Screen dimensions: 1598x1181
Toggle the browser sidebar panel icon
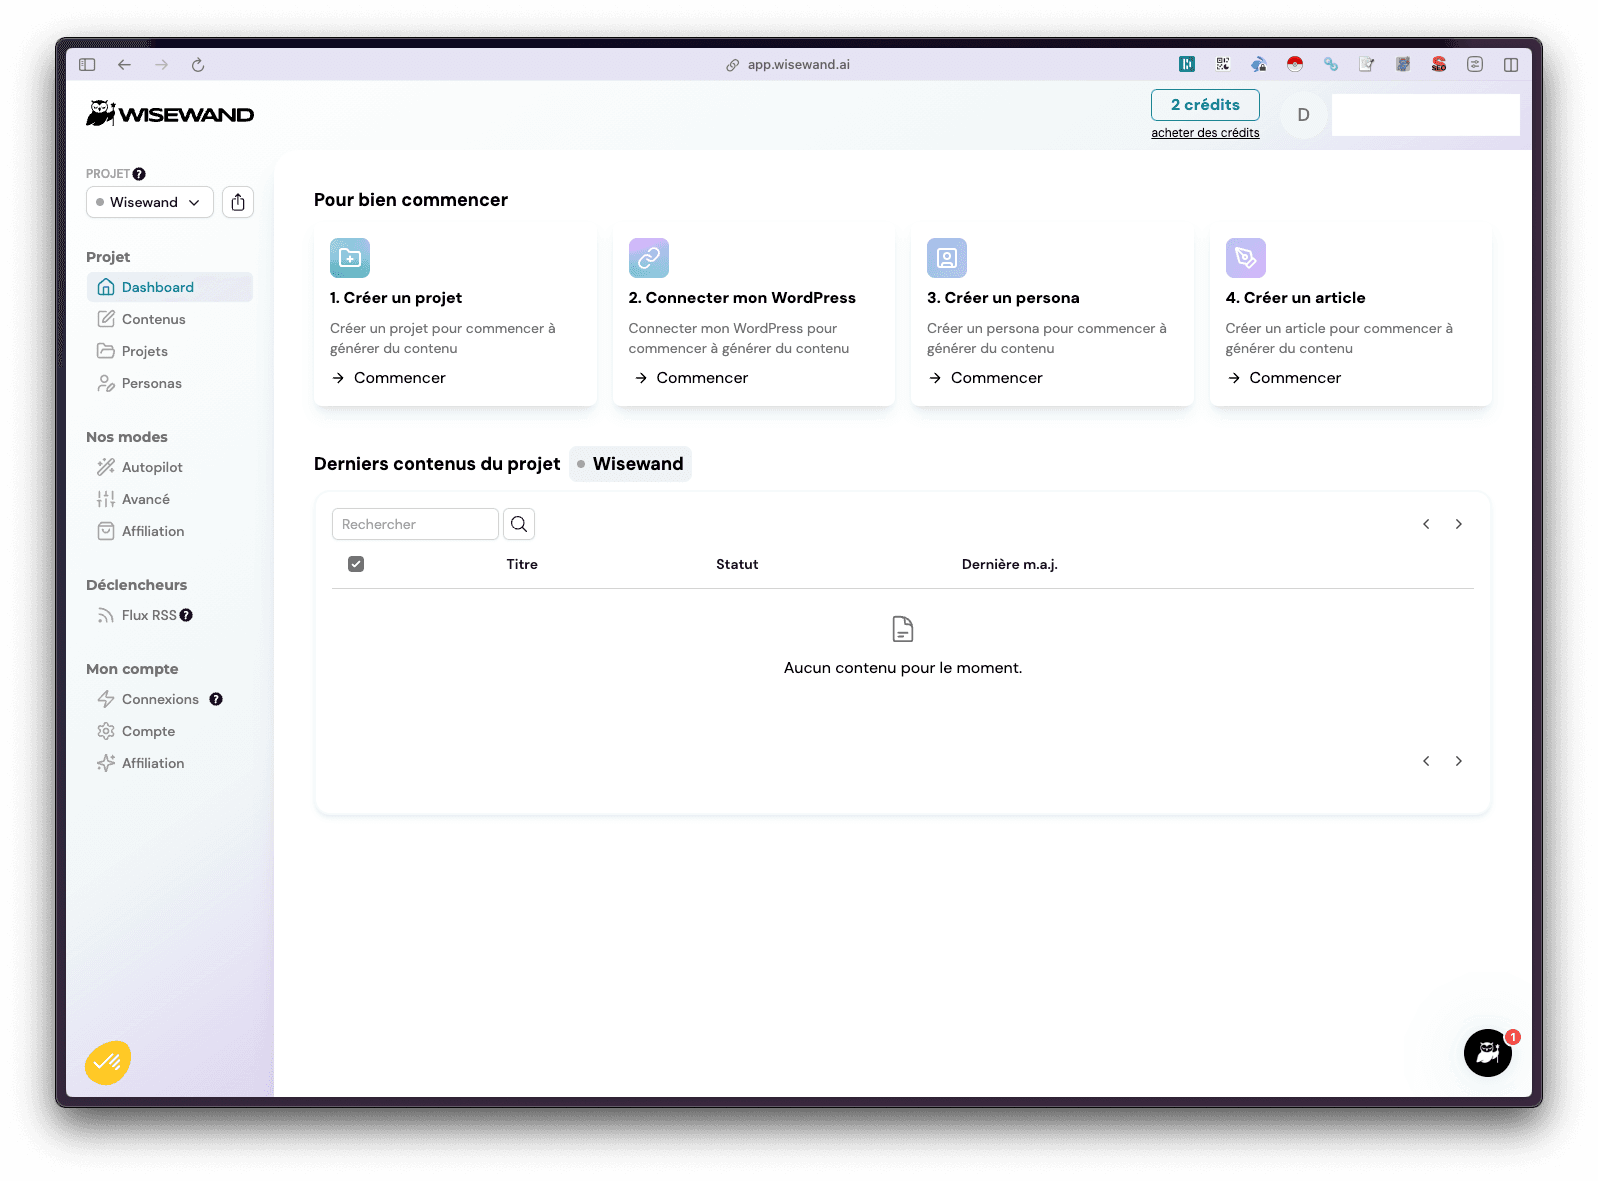pos(87,65)
